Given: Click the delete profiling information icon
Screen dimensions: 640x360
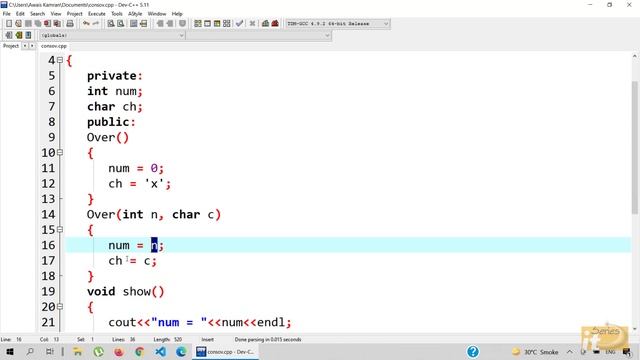Looking at the screenshot, I should tap(275, 24).
